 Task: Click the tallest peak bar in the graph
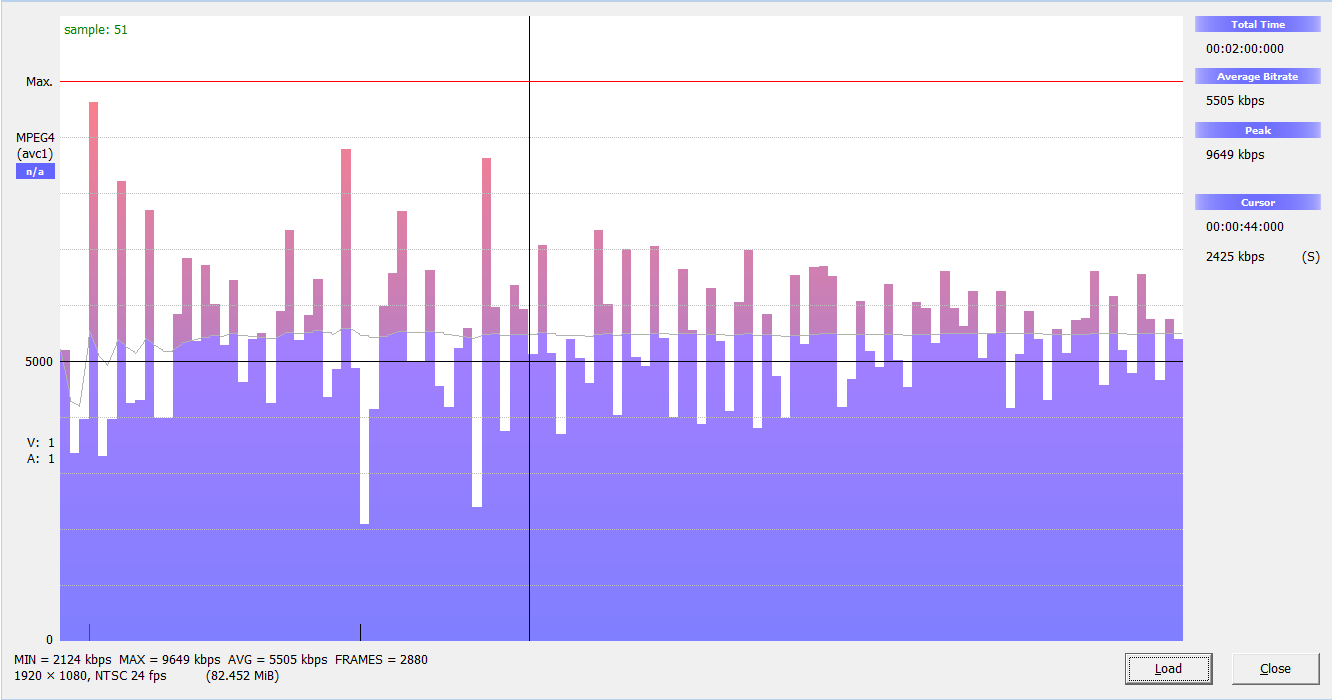click(x=93, y=370)
